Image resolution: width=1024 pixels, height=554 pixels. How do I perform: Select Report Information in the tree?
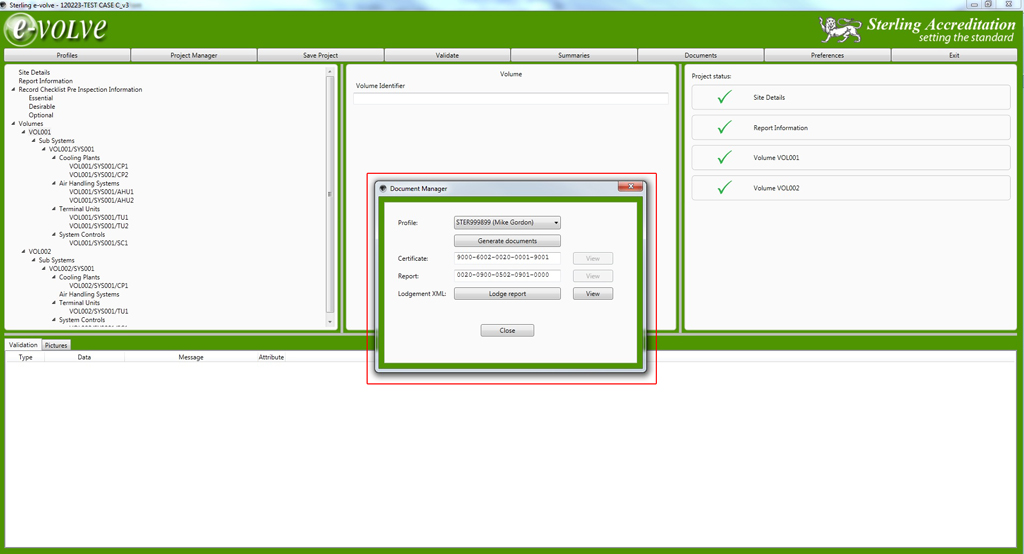tap(46, 81)
